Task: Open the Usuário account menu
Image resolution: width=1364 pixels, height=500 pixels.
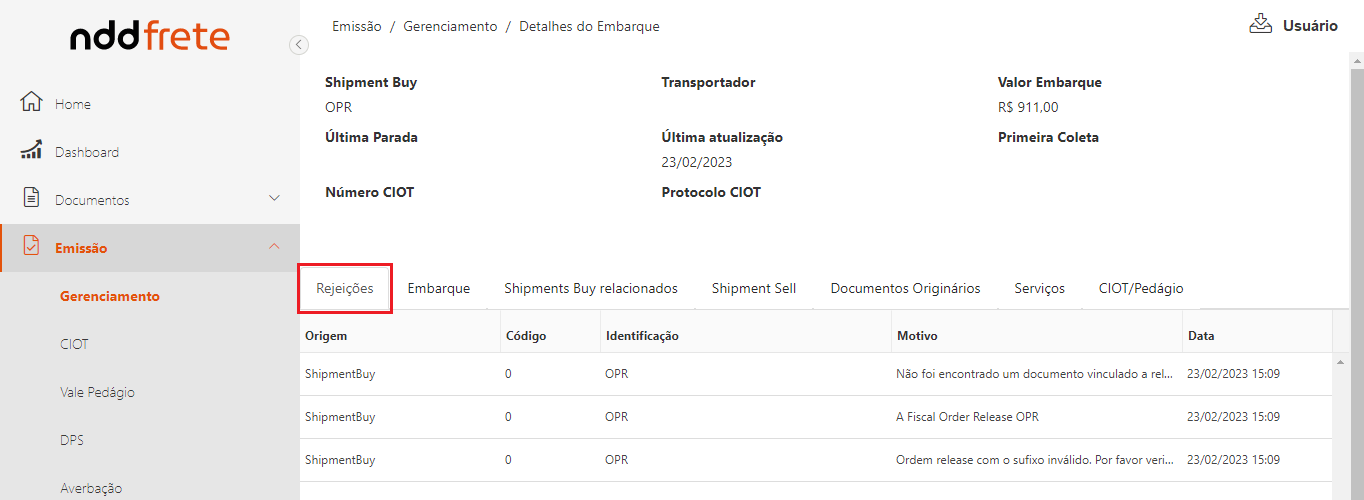Action: pyautogui.click(x=1310, y=26)
